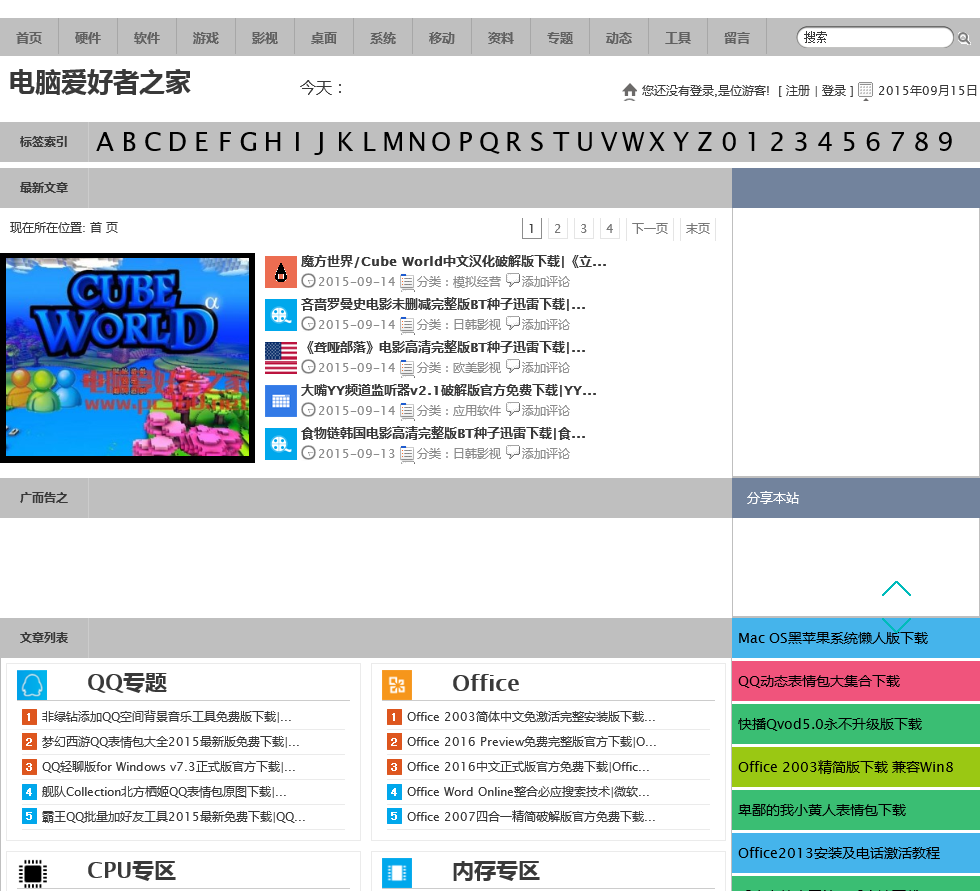Click the 注册 register link
980x891 pixels.
click(x=797, y=91)
